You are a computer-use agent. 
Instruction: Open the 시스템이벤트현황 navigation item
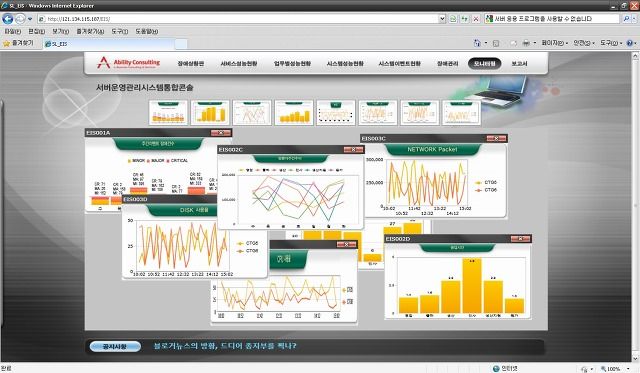(x=400, y=64)
